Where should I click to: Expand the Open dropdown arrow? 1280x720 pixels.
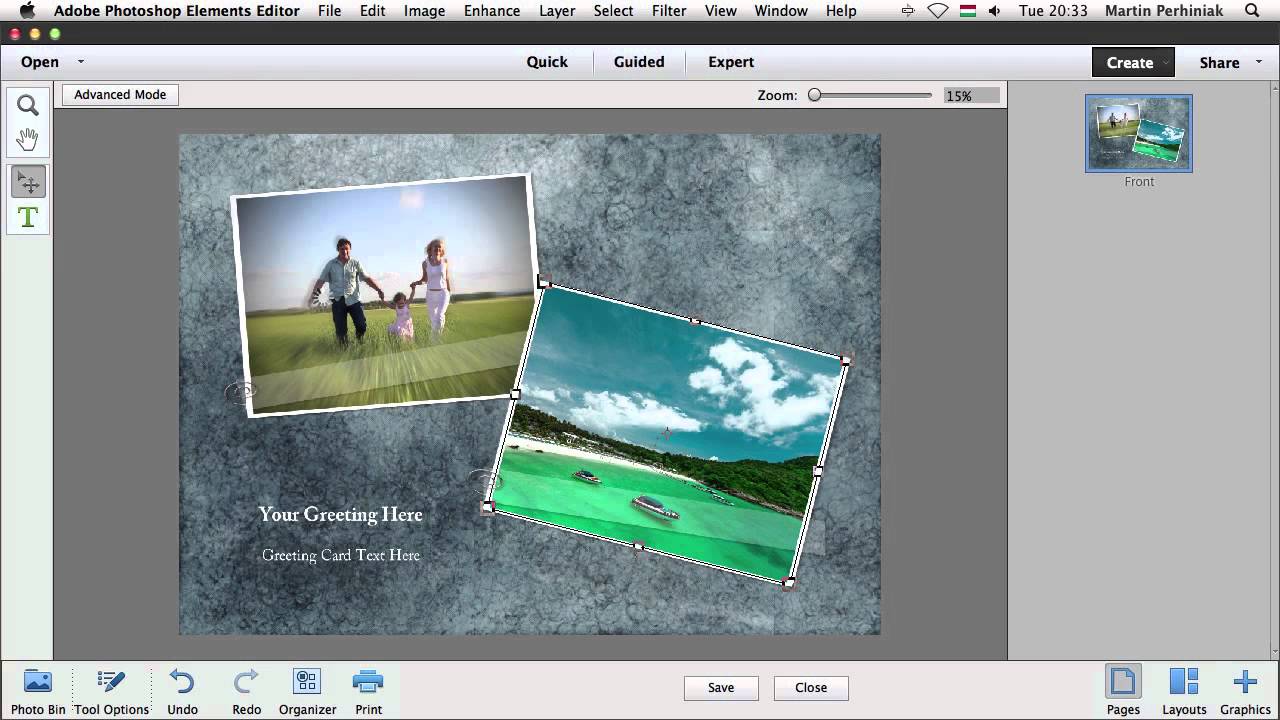[81, 62]
